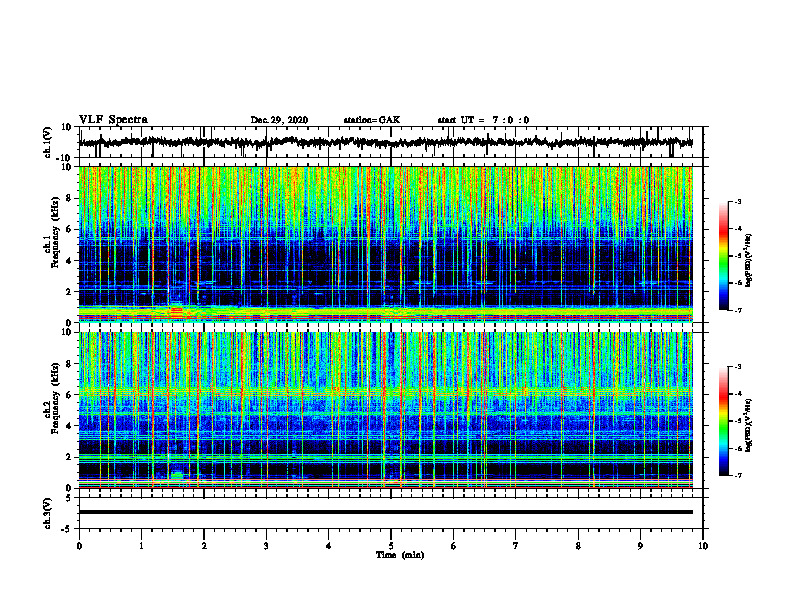
Task: Click the "-7" label on upper color bar
Action: coord(737,310)
